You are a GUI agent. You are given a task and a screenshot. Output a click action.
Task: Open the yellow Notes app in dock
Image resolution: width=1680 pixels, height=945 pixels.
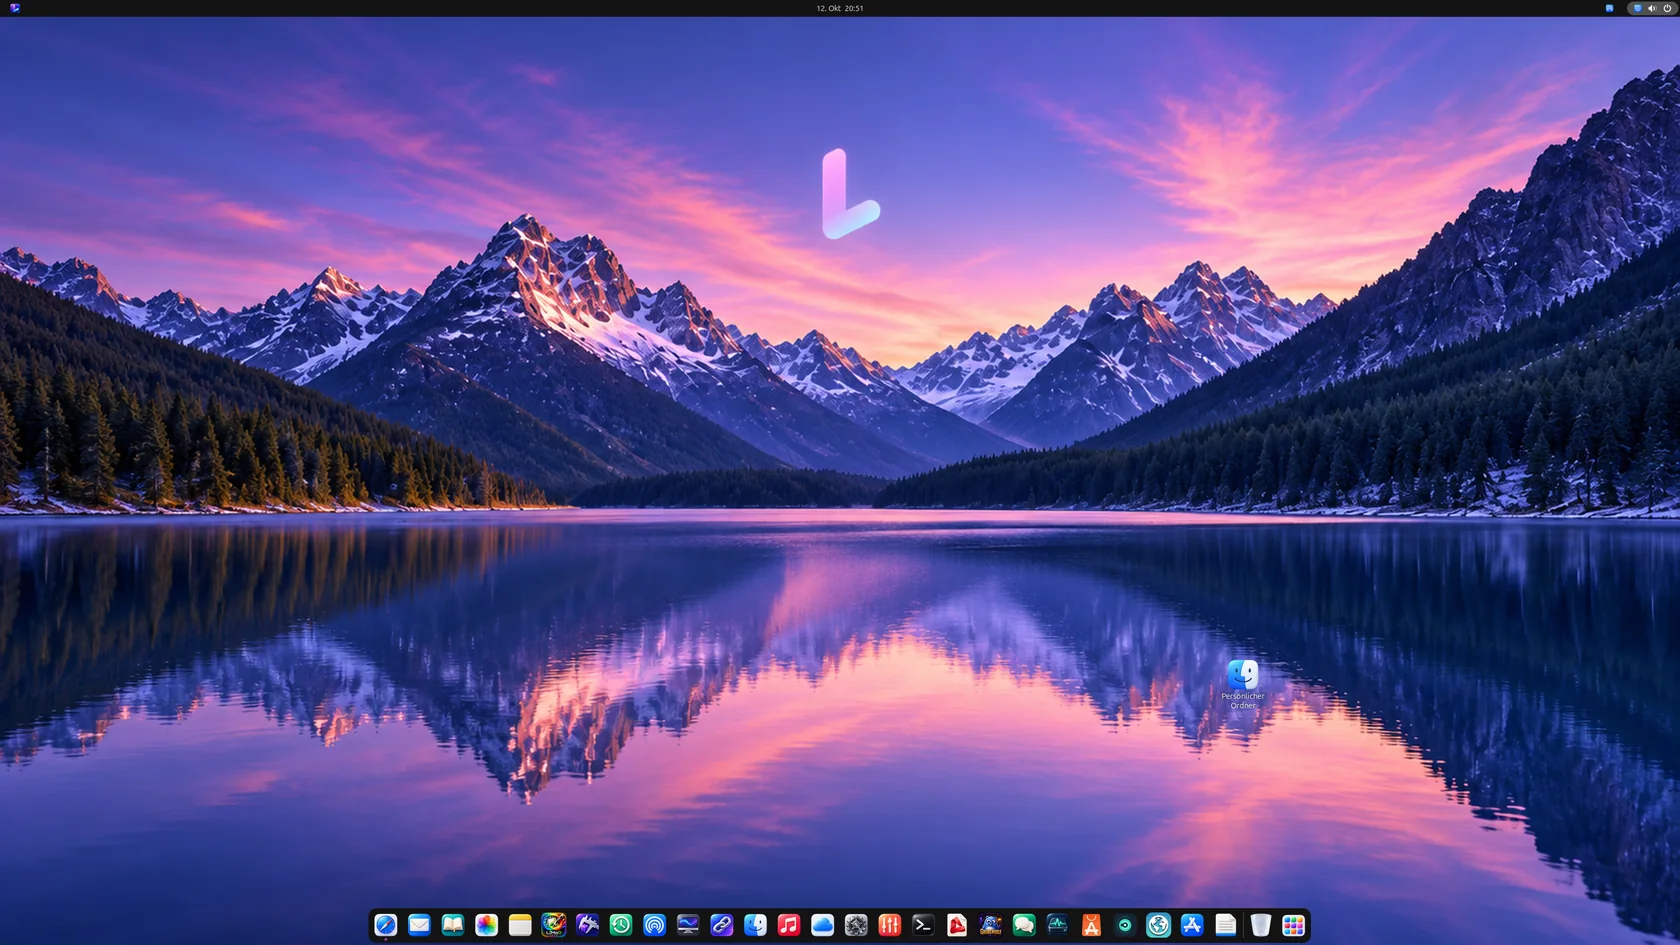point(520,925)
